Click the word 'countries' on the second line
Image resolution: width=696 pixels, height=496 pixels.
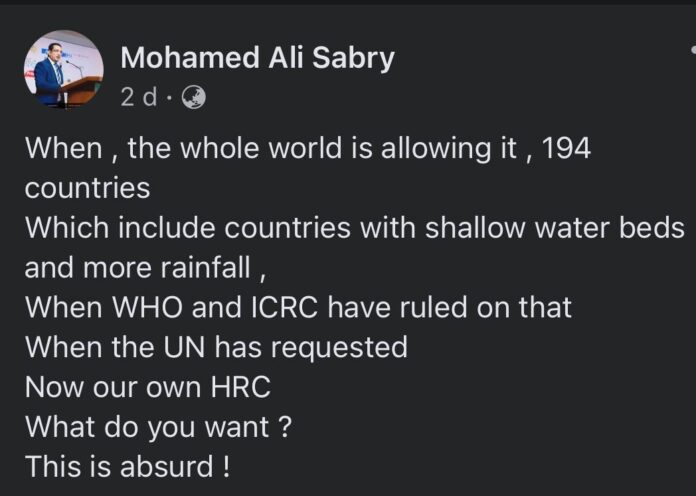click(87, 188)
